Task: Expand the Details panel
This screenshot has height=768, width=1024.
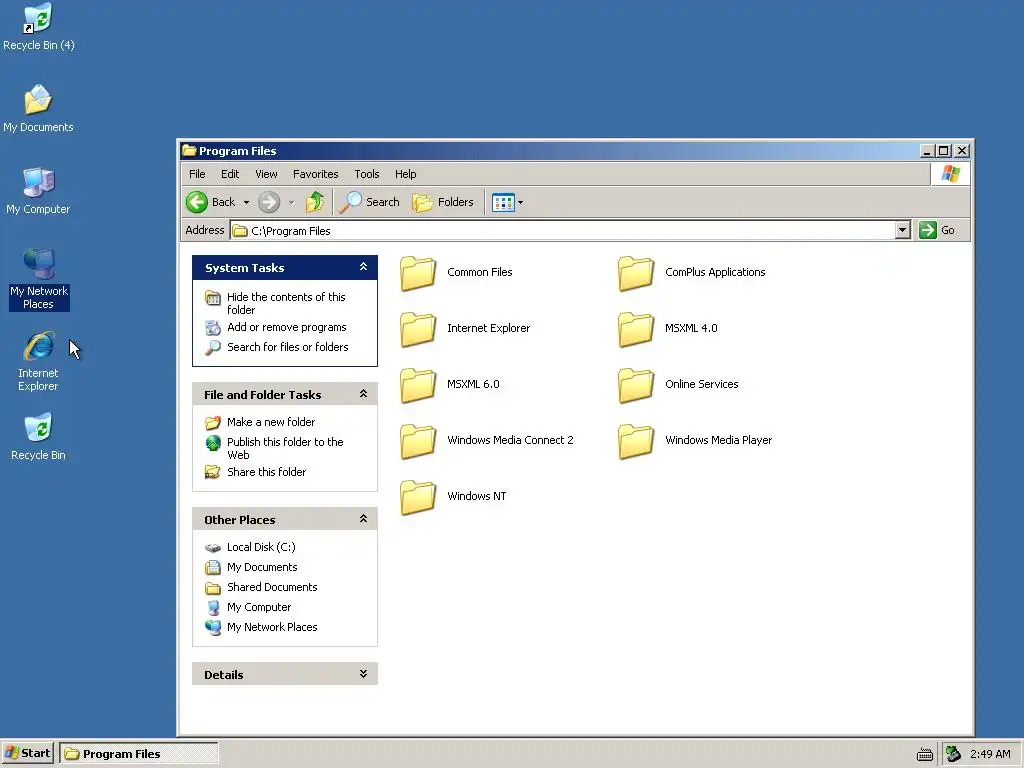Action: (x=363, y=674)
